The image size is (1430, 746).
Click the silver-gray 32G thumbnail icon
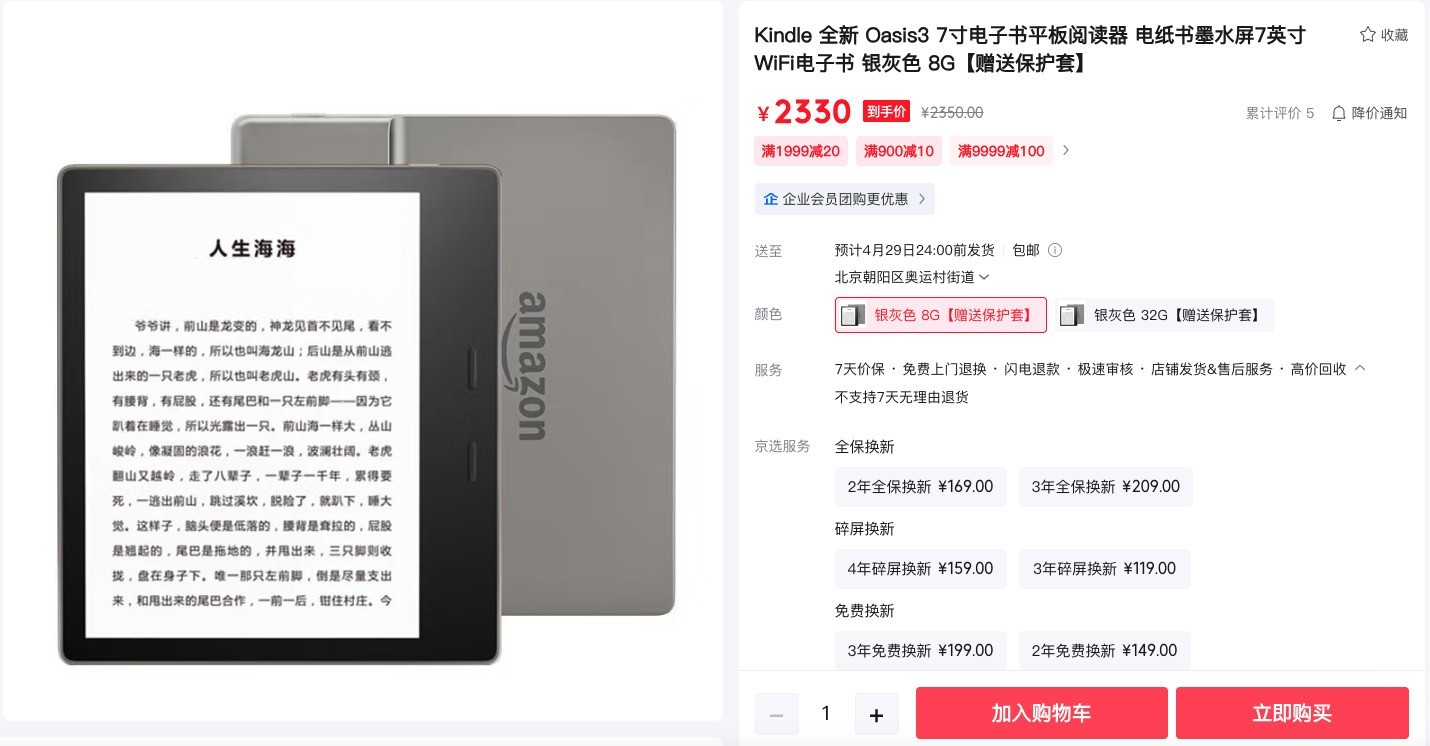coord(1072,315)
